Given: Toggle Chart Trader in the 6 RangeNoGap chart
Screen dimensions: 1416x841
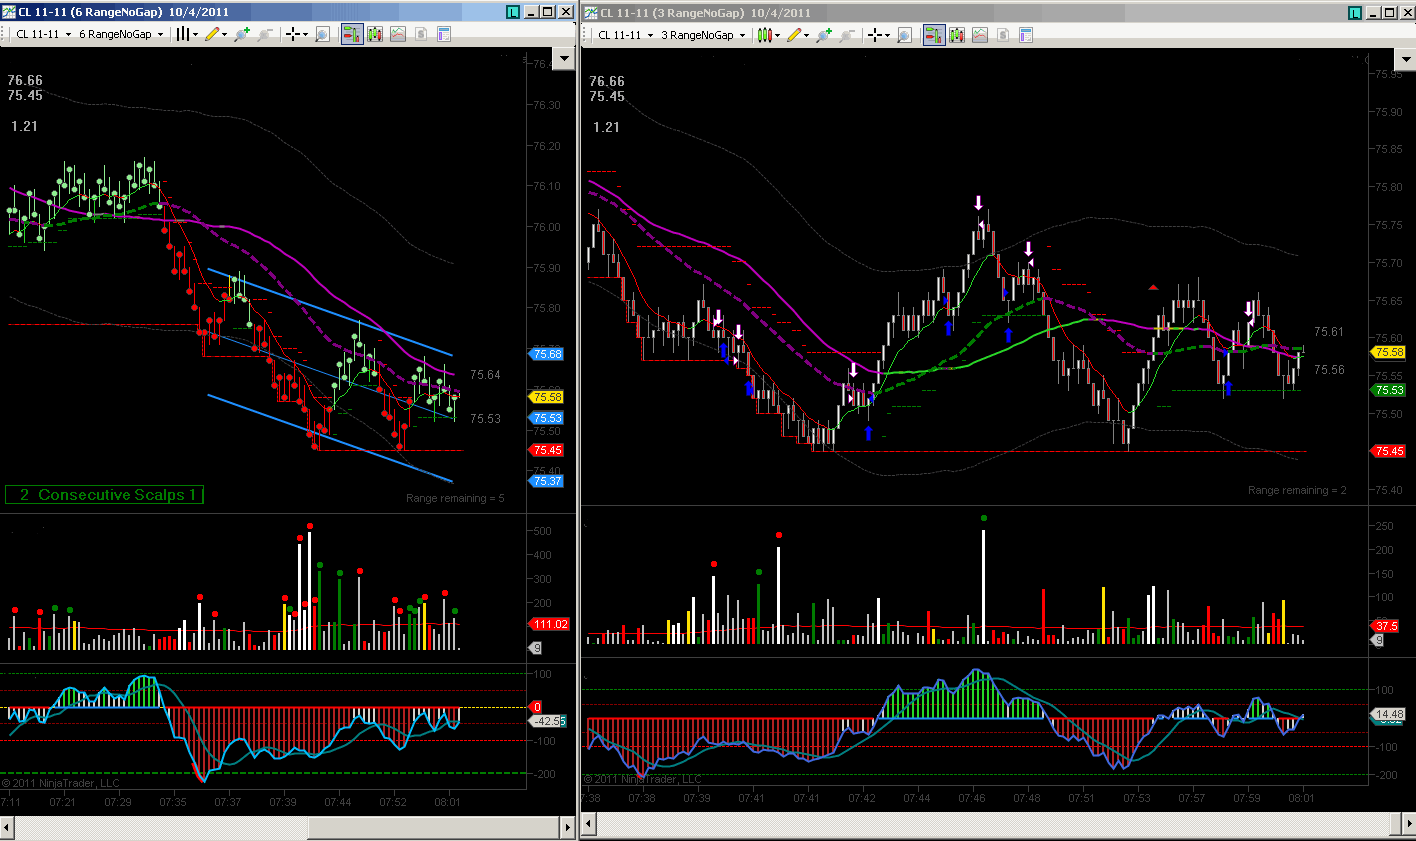Looking at the screenshot, I should click(351, 34).
